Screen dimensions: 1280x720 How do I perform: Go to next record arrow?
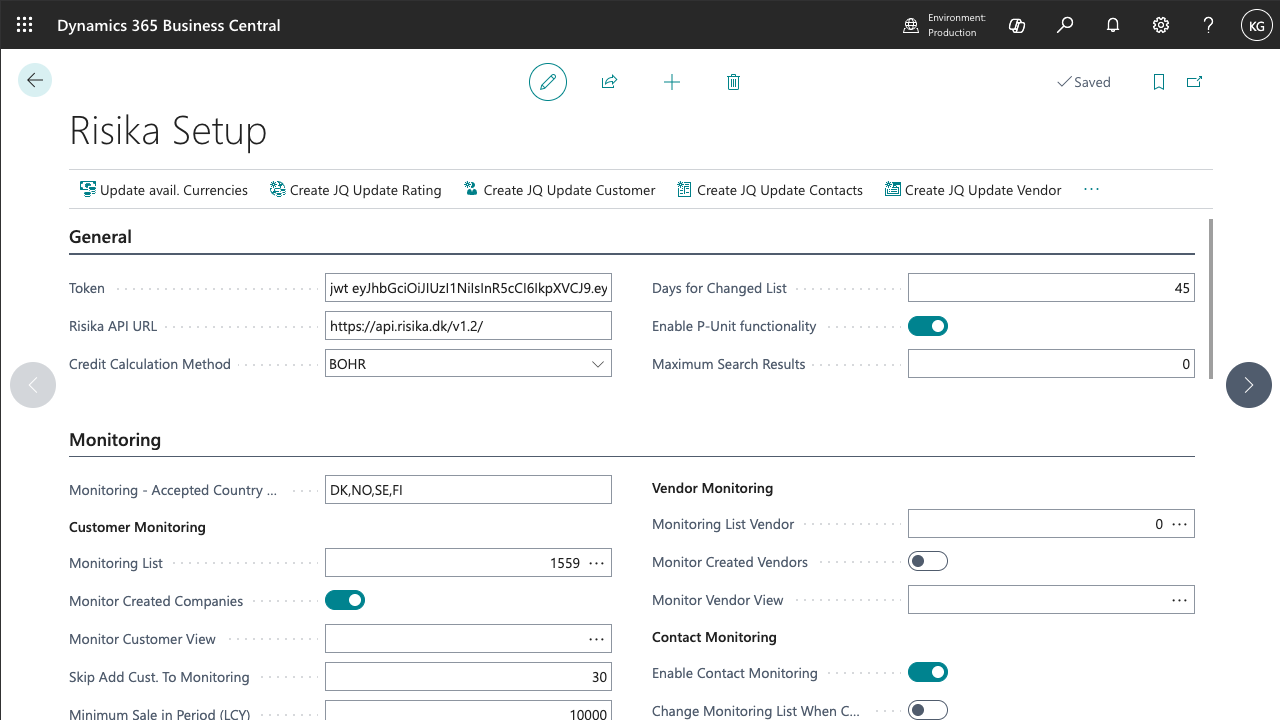[x=1249, y=385]
